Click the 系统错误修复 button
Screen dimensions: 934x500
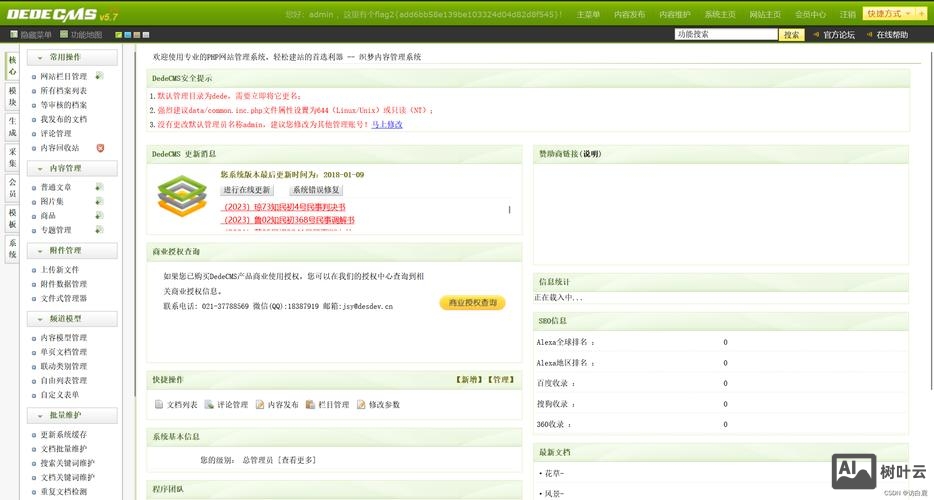pyautogui.click(x=316, y=190)
